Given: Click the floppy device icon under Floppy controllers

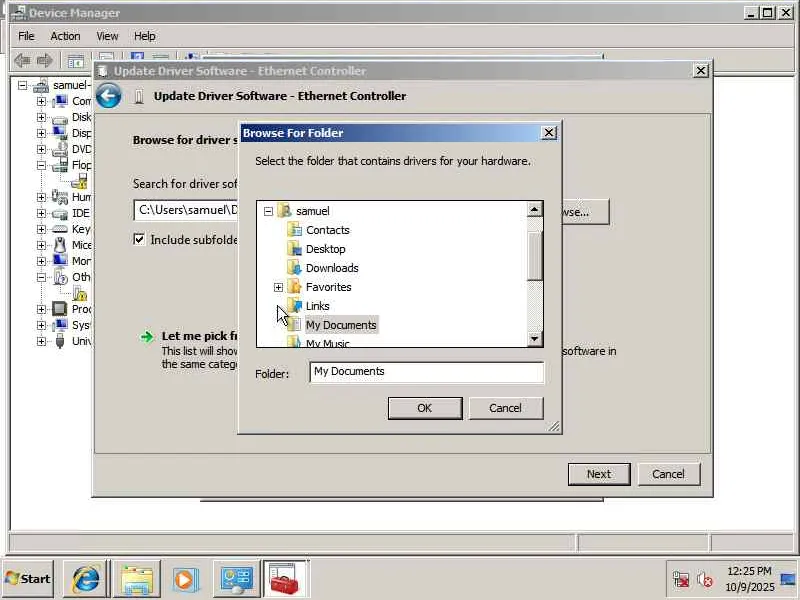Looking at the screenshot, I should coord(79,181).
